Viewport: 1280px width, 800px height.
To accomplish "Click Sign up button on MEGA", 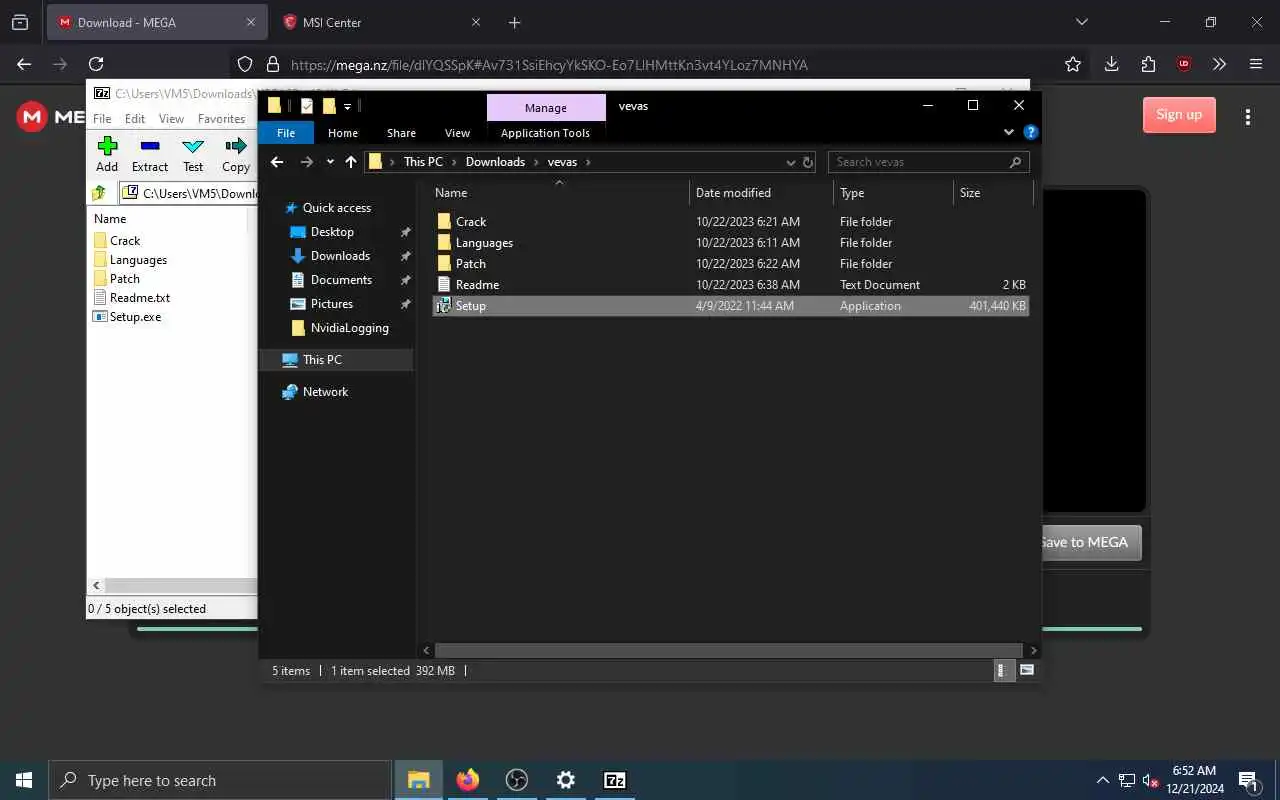I will (x=1179, y=115).
